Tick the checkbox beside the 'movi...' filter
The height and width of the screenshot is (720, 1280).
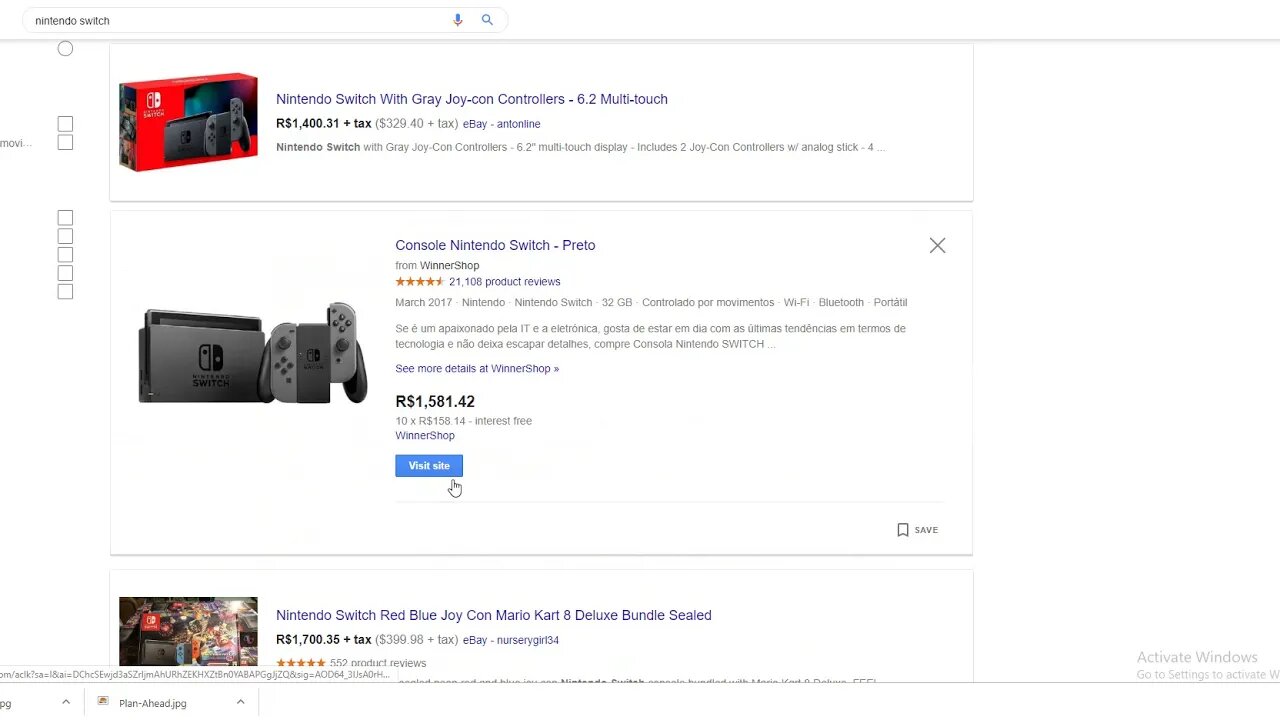65,142
